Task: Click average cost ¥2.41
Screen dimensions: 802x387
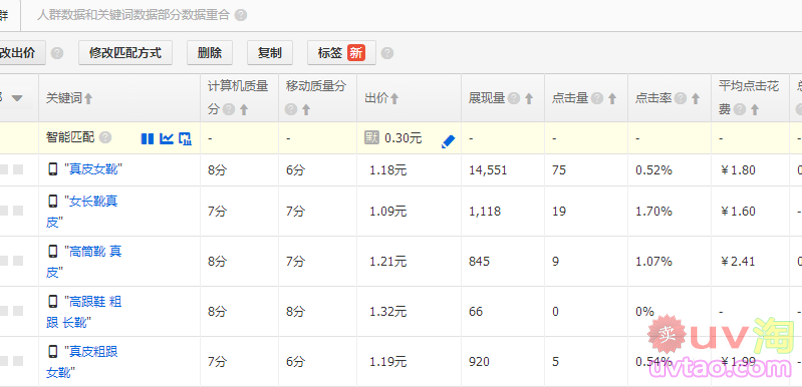Action: pos(738,261)
